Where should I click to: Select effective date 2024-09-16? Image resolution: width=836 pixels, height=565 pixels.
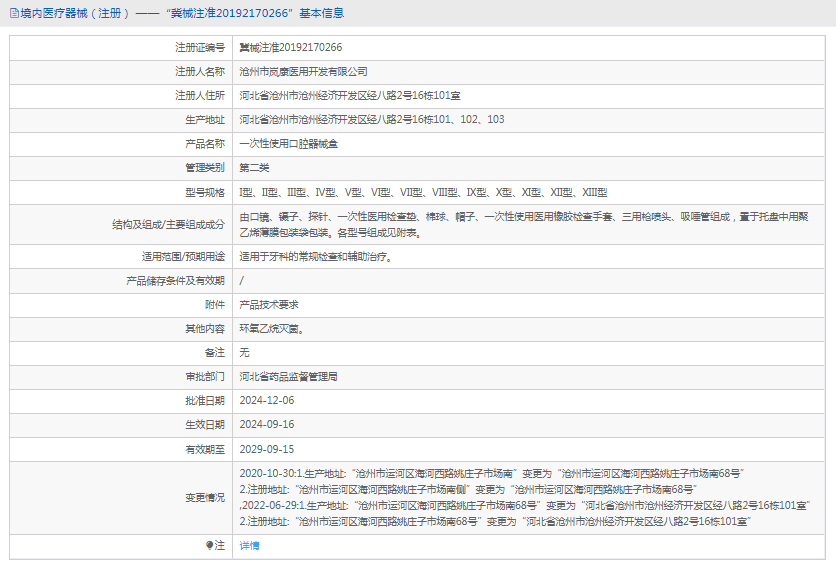tap(267, 425)
